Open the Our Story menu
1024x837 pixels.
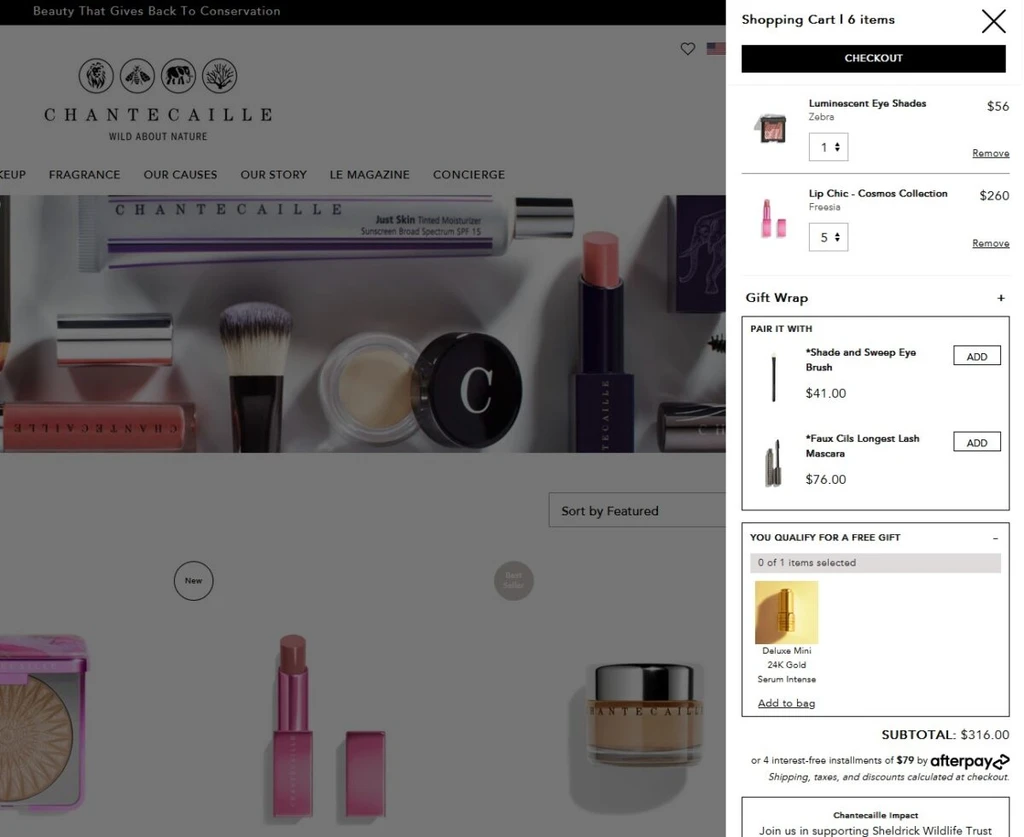(x=274, y=175)
